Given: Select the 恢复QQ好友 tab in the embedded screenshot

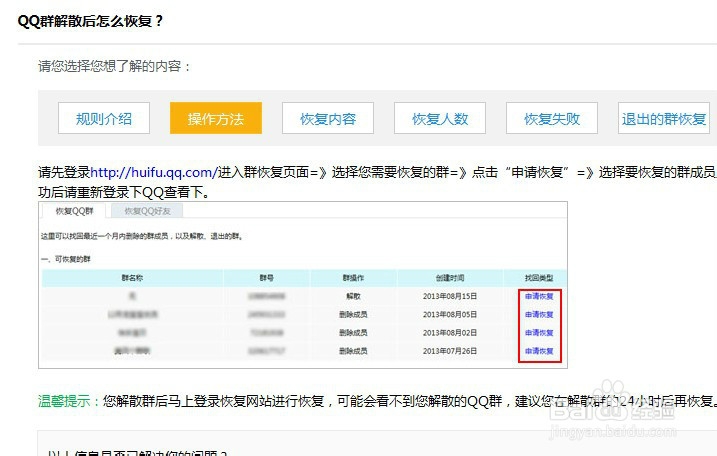Looking at the screenshot, I should pos(147,211).
